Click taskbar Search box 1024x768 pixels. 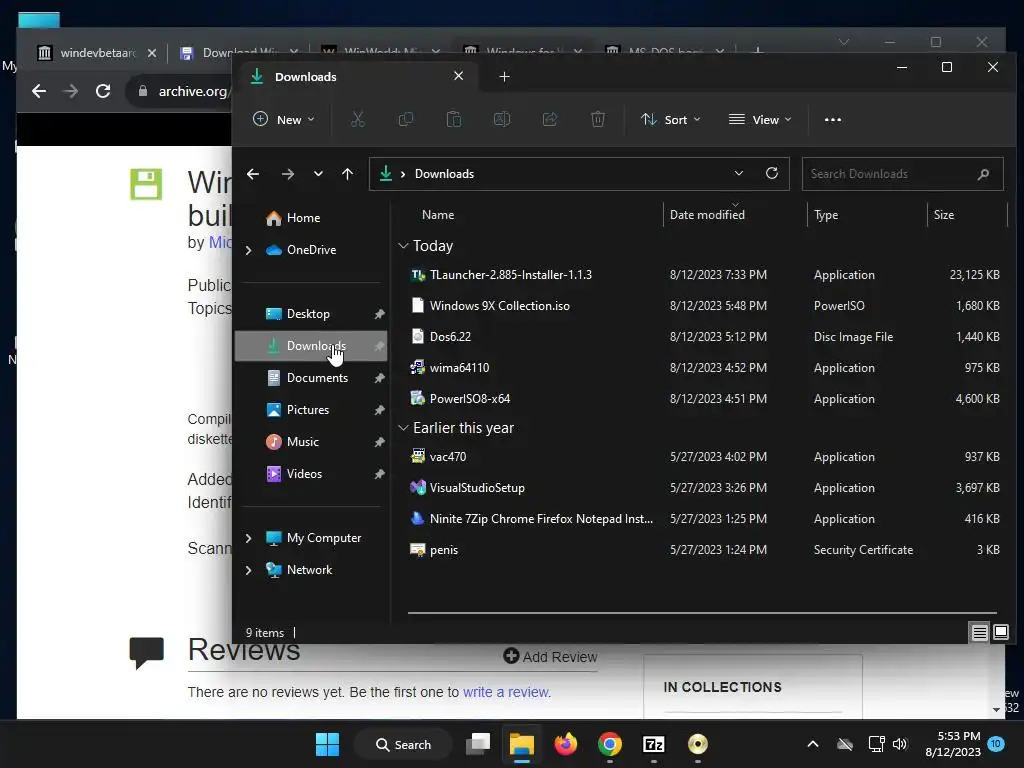pos(403,744)
